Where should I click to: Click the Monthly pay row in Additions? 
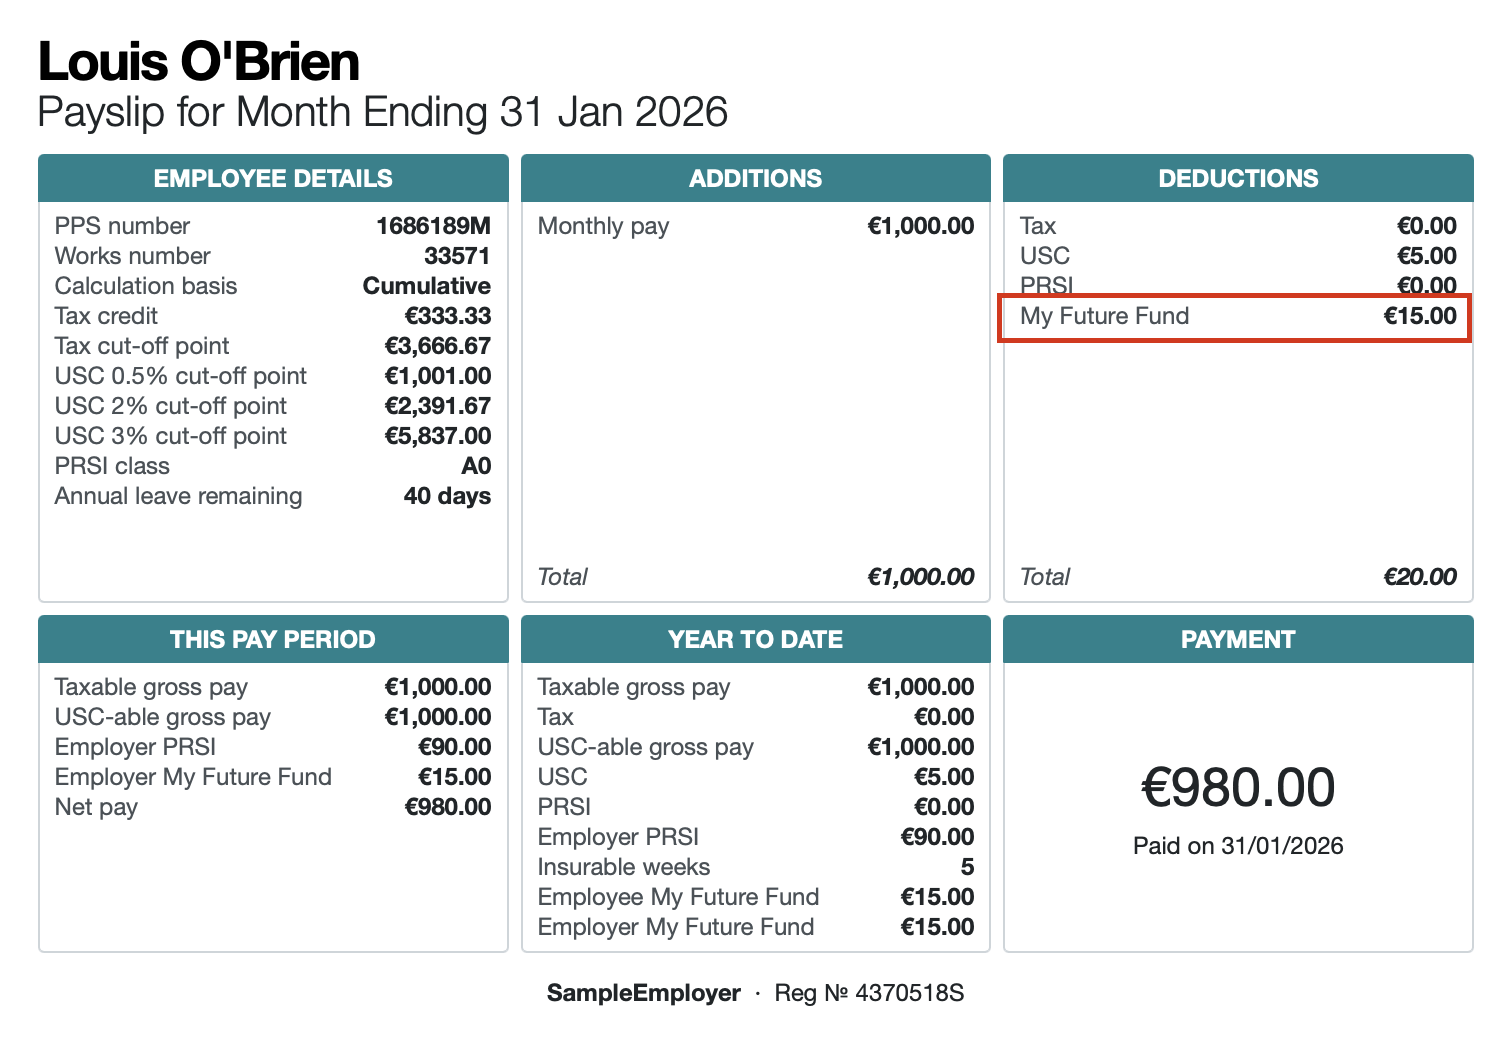tap(755, 226)
